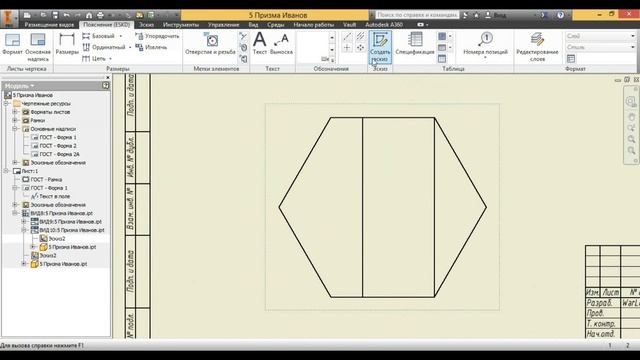
Task: Click the centerline tool icon
Action: coord(347,36)
